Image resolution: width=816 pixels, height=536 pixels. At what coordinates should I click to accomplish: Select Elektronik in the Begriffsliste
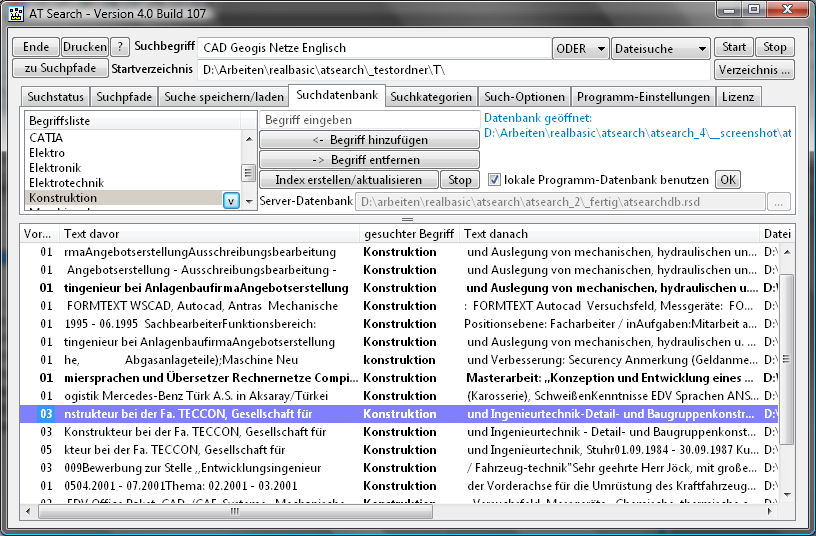click(133, 168)
